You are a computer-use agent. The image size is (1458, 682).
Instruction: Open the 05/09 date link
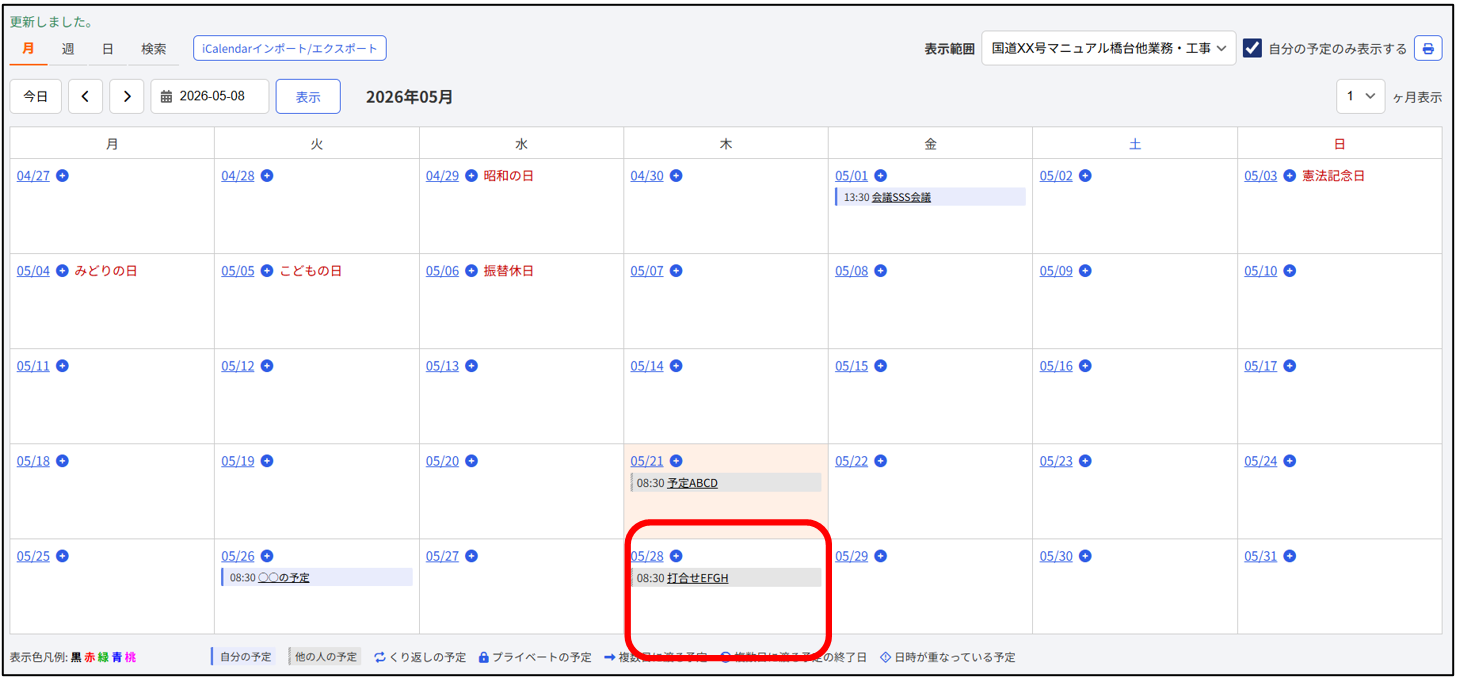pos(1056,271)
